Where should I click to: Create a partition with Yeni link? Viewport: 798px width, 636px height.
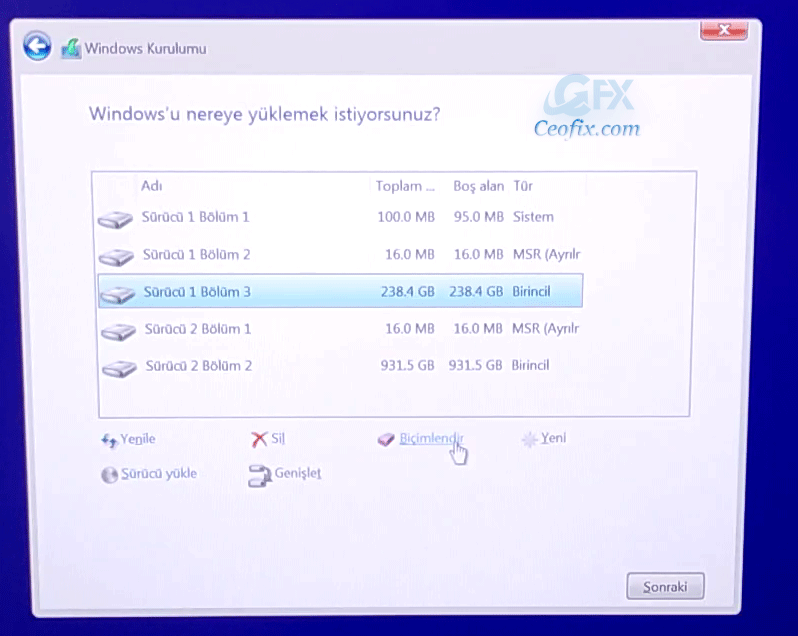pyautogui.click(x=553, y=438)
